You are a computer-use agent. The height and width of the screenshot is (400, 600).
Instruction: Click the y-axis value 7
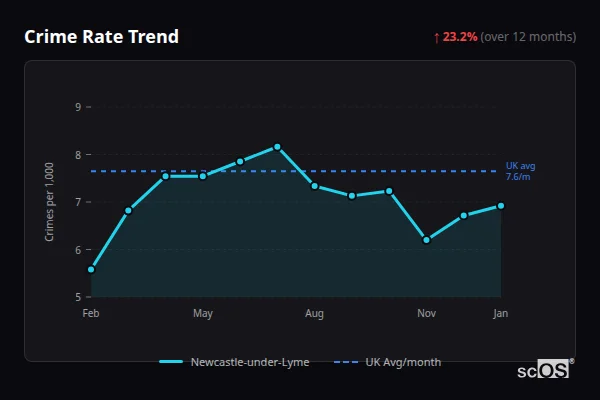(x=78, y=202)
